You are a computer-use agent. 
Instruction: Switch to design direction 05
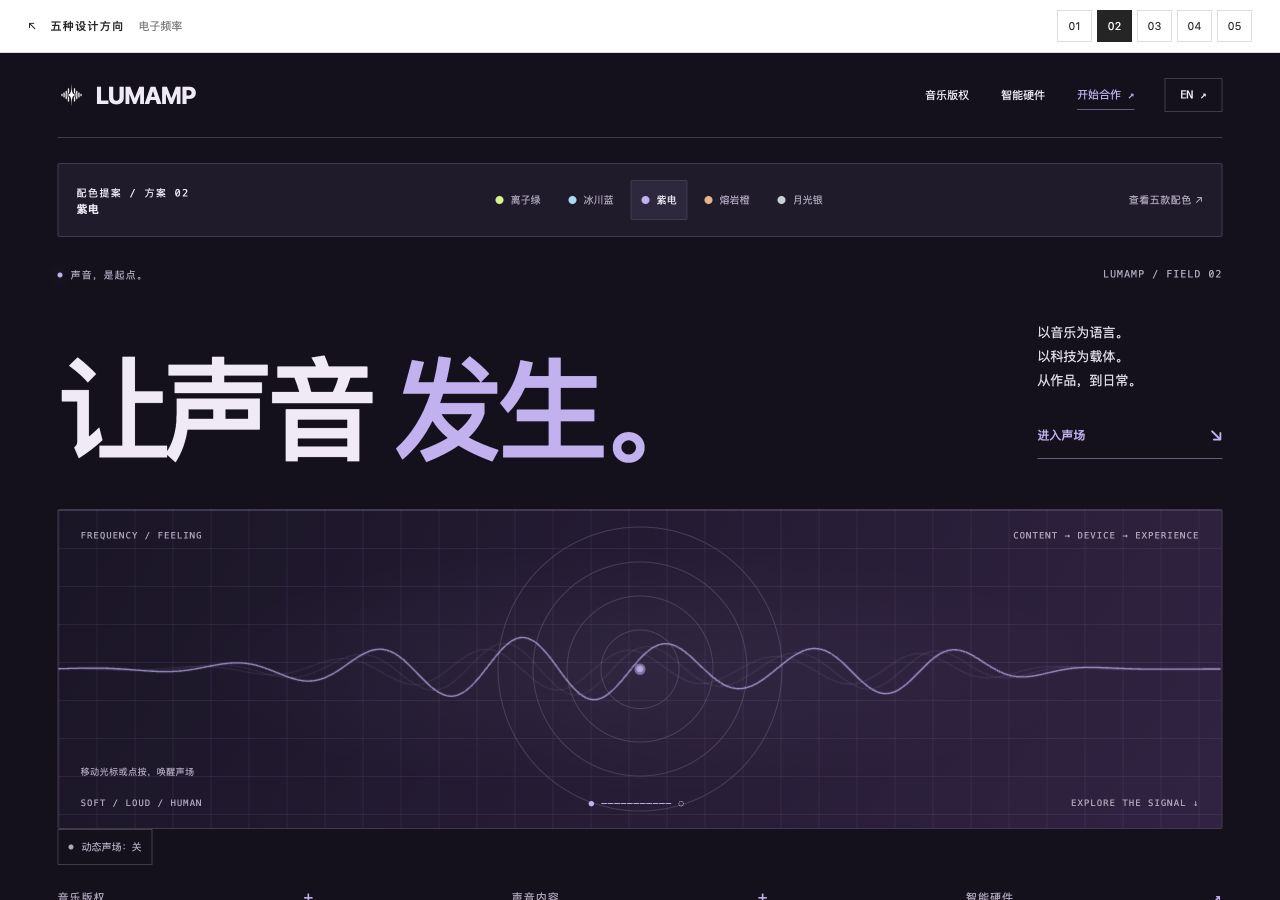point(1234,26)
